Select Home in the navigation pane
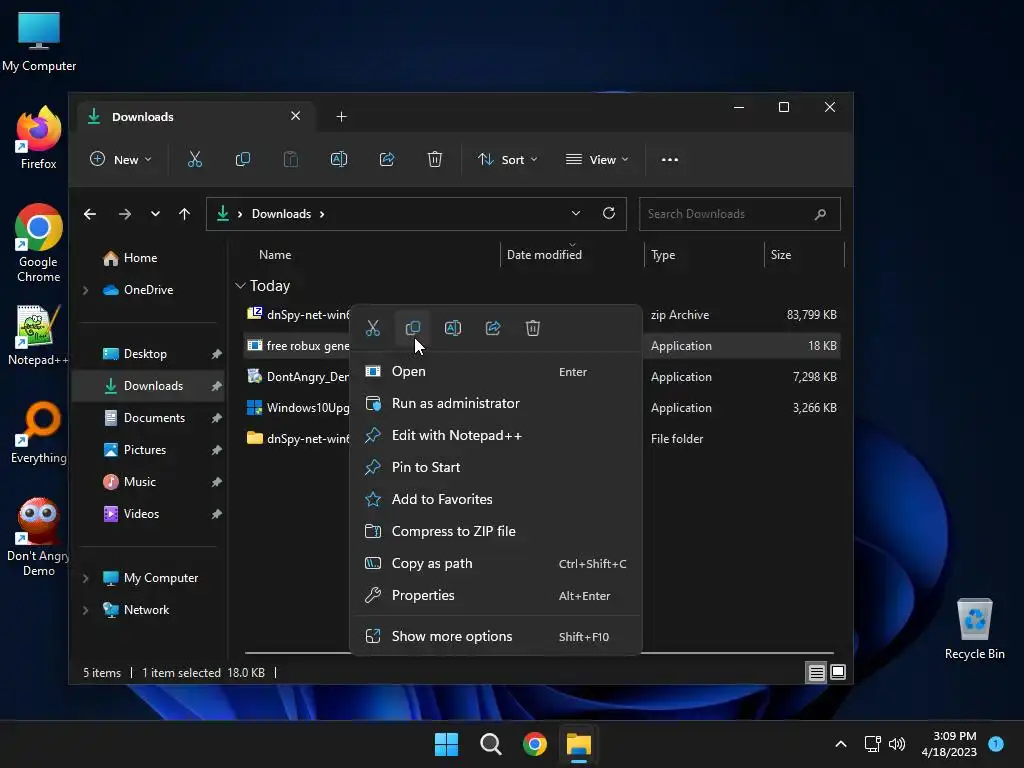The width and height of the screenshot is (1024, 768). pos(140,257)
